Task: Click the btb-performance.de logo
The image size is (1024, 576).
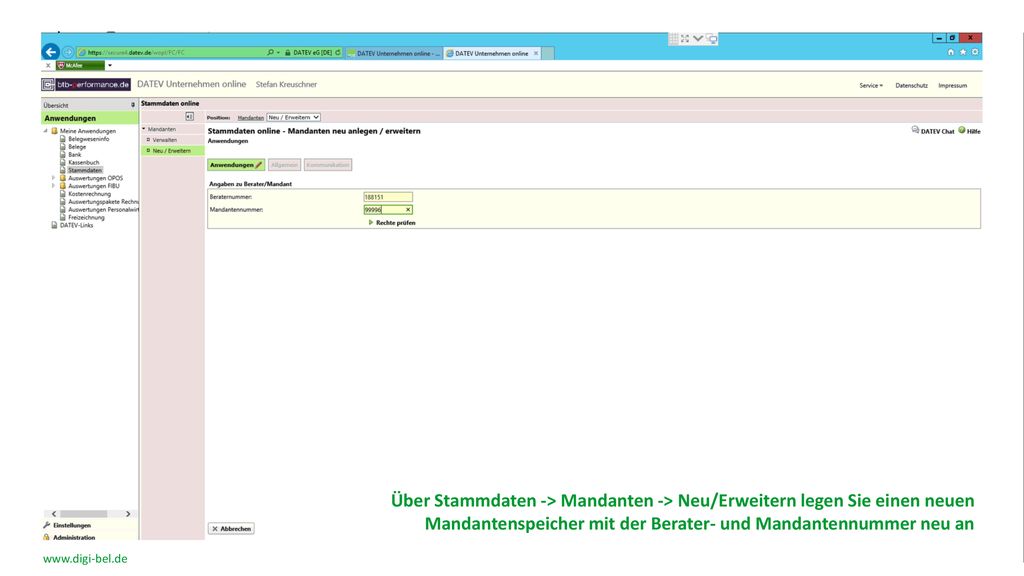Action: [86, 84]
